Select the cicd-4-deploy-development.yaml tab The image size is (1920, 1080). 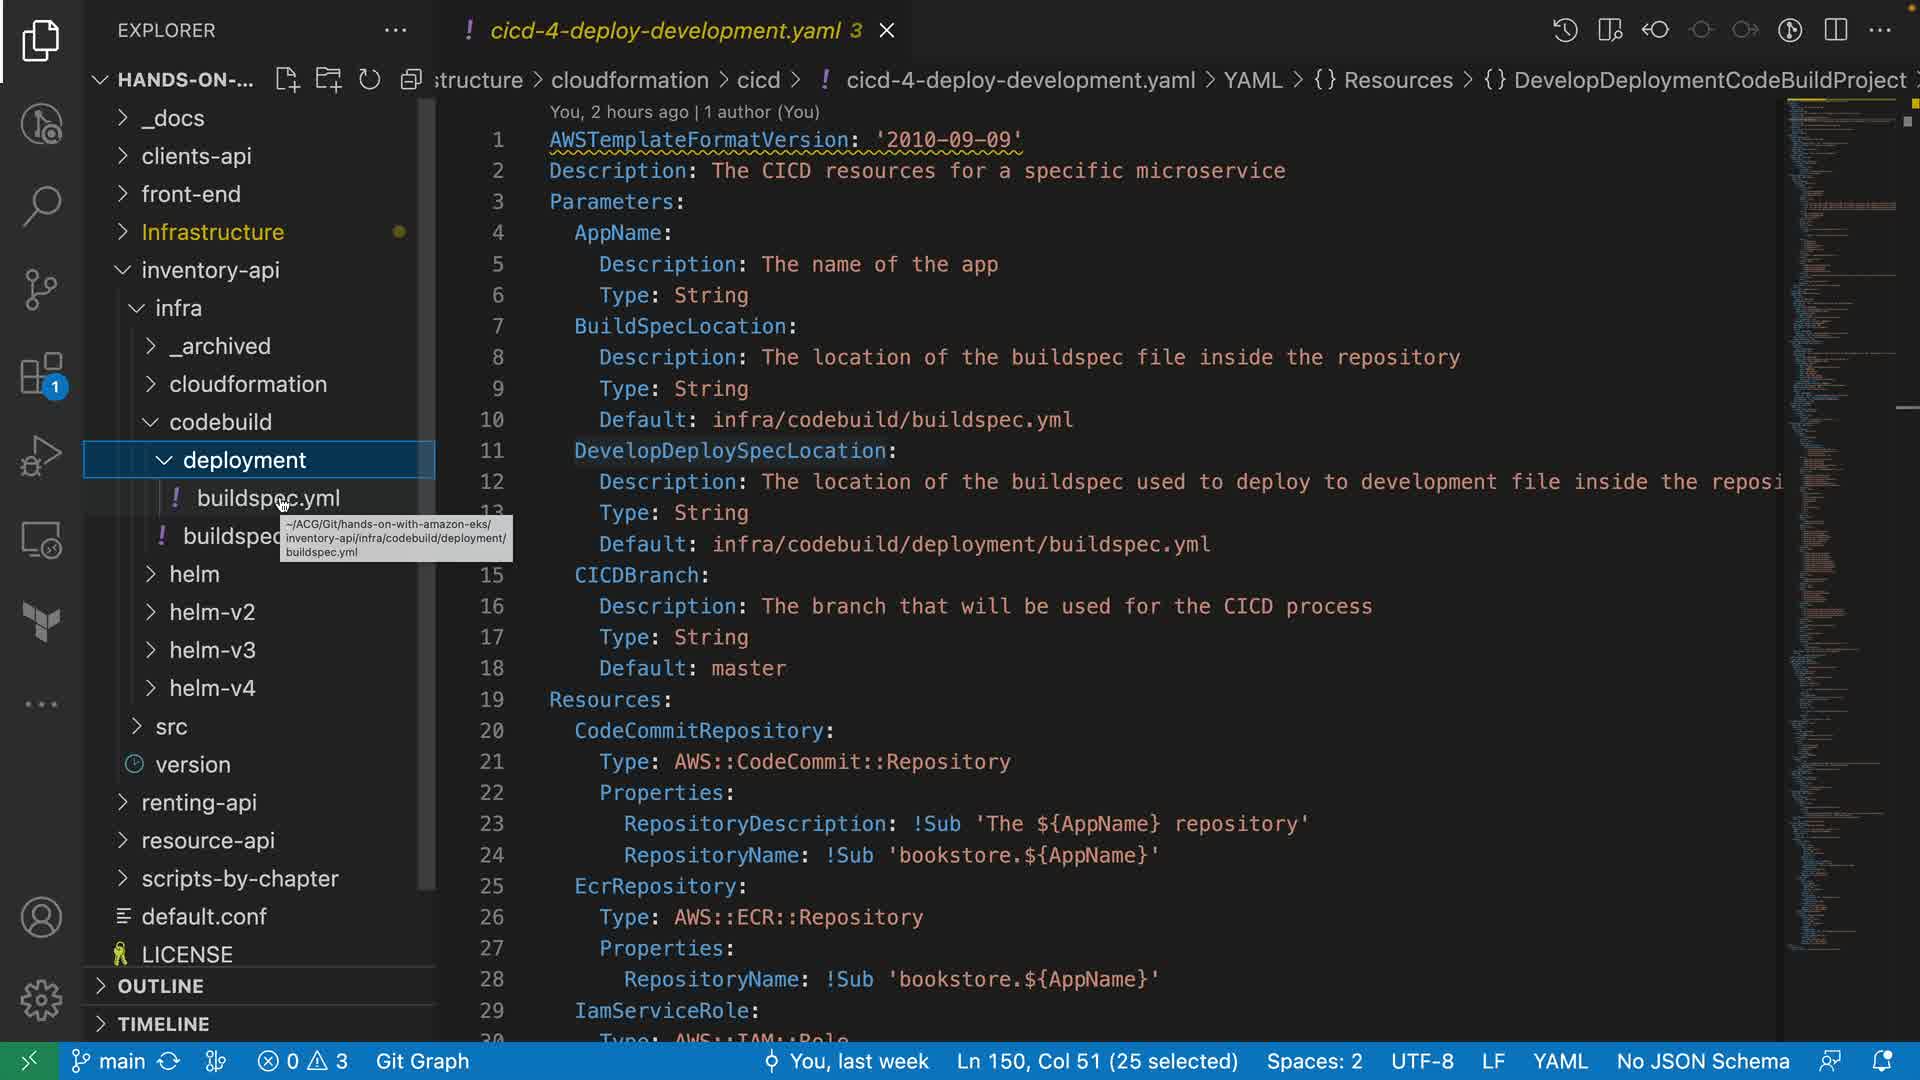[x=664, y=31]
